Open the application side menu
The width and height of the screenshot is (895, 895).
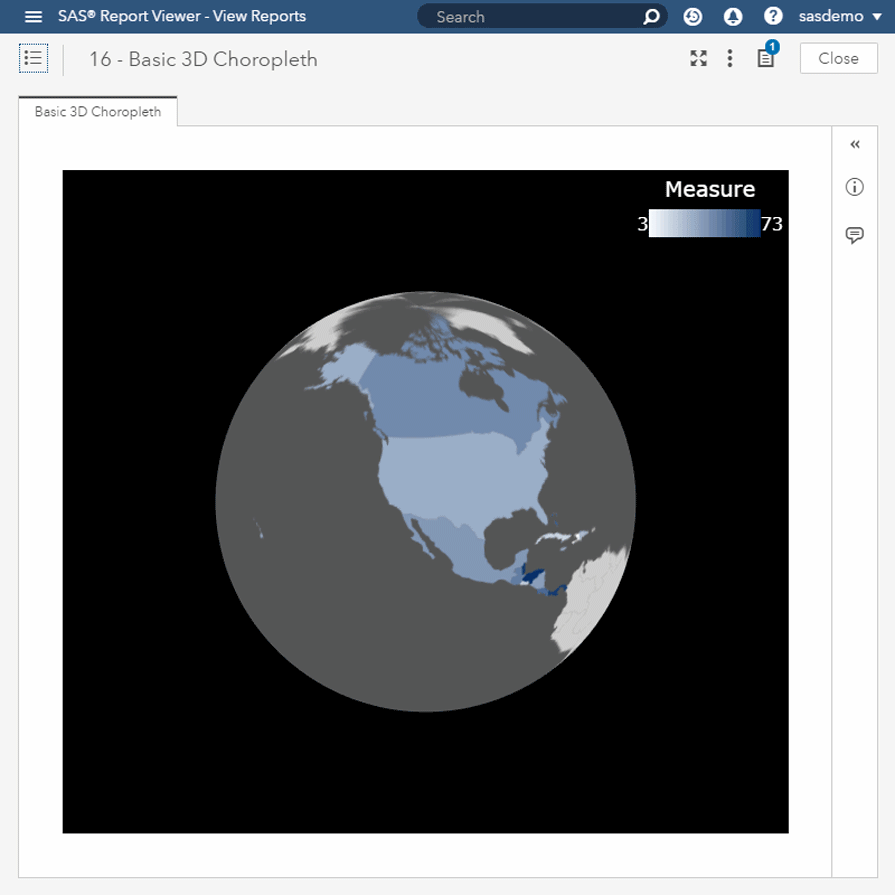pos(33,16)
